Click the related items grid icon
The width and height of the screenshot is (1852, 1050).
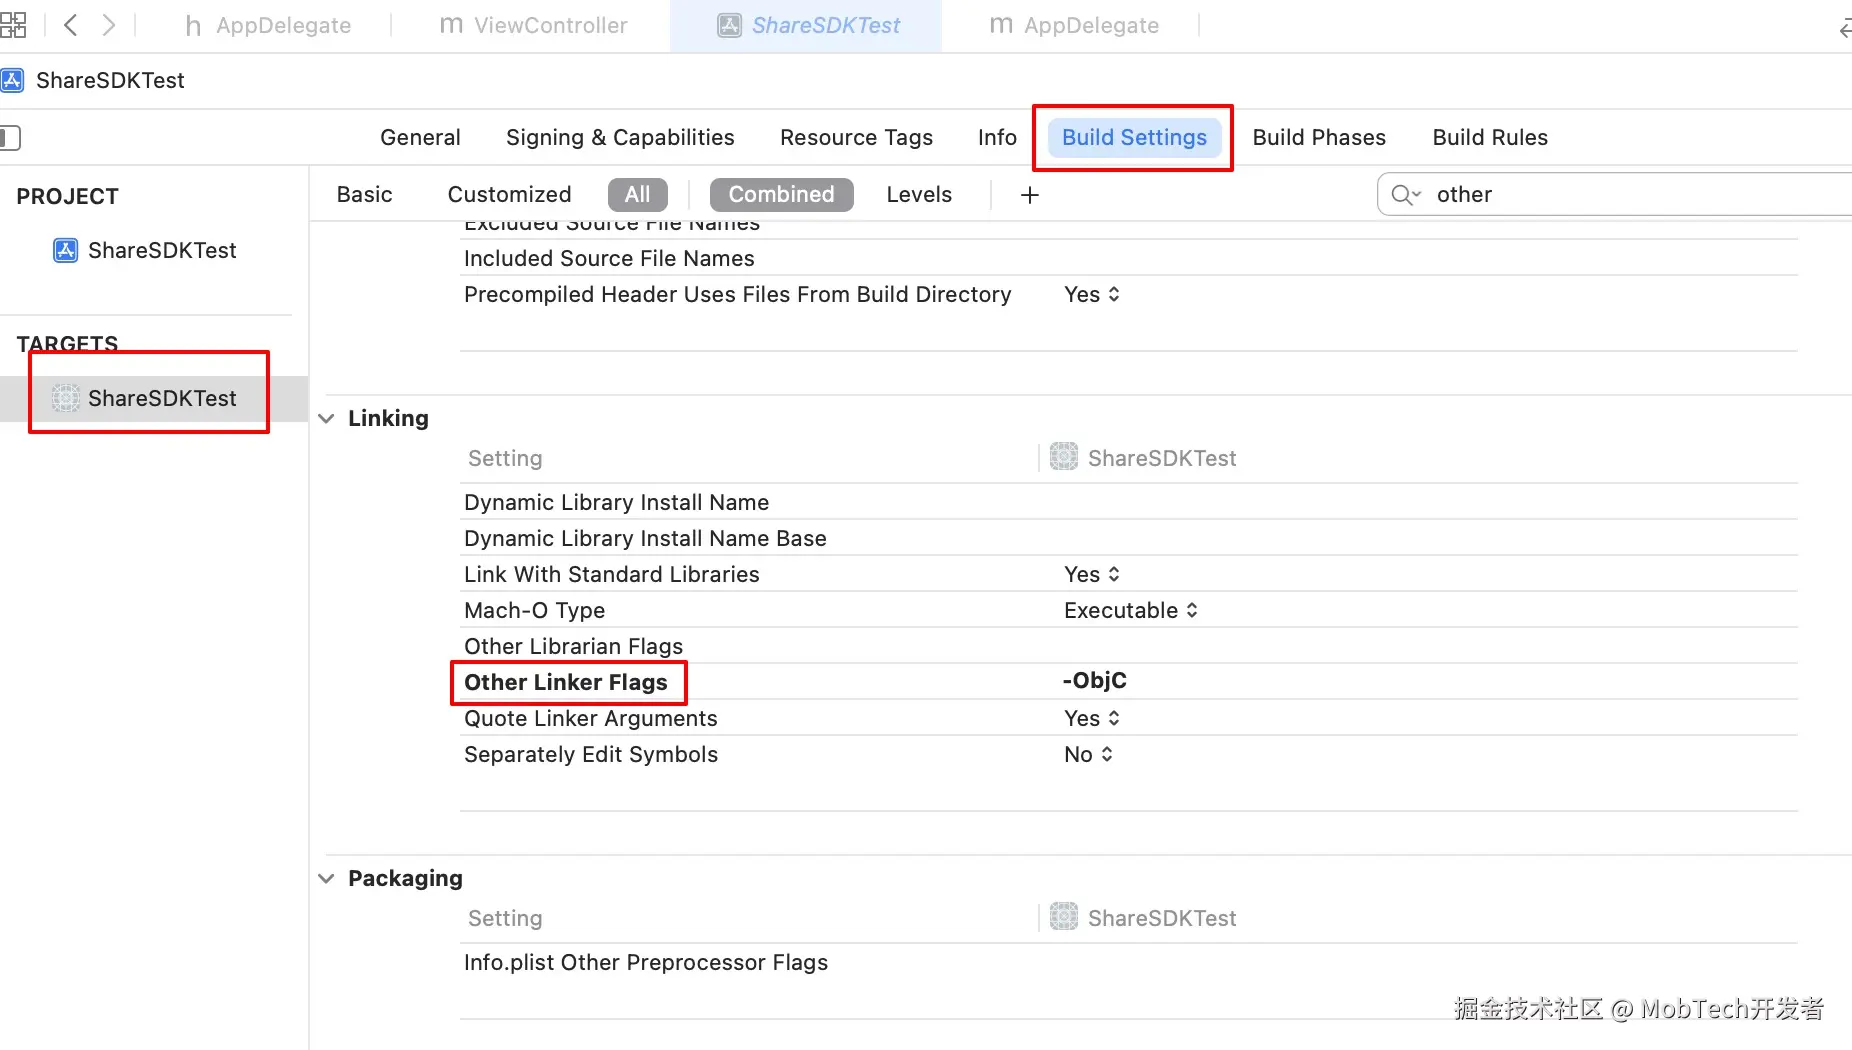tap(13, 25)
